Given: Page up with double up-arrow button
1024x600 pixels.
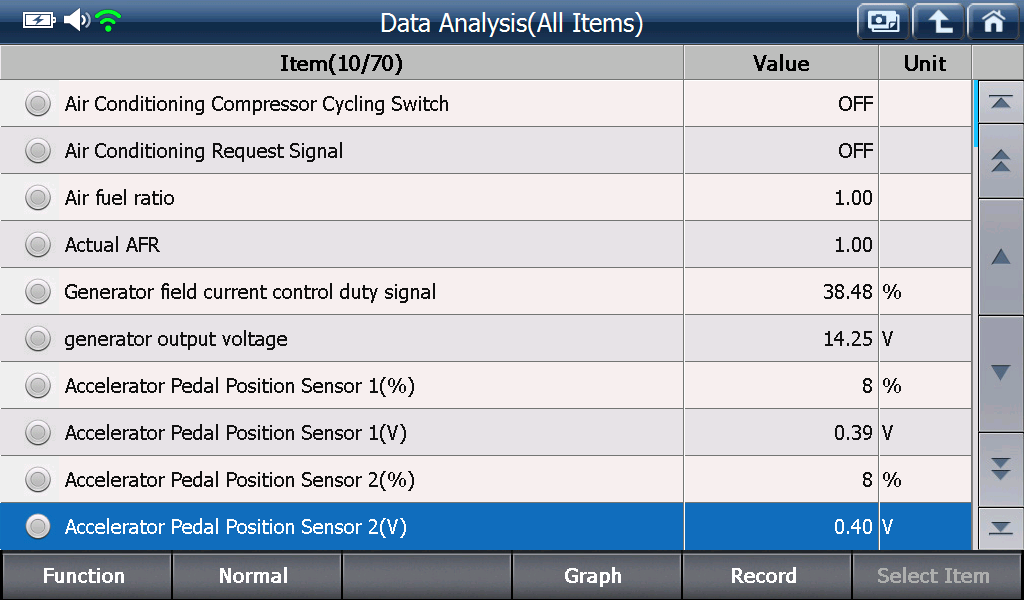Looking at the screenshot, I should tap(1000, 161).
